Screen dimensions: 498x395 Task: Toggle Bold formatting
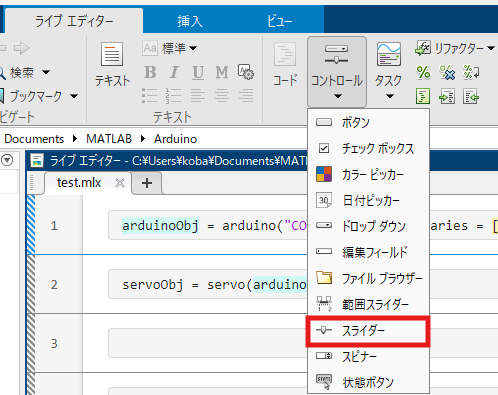150,72
